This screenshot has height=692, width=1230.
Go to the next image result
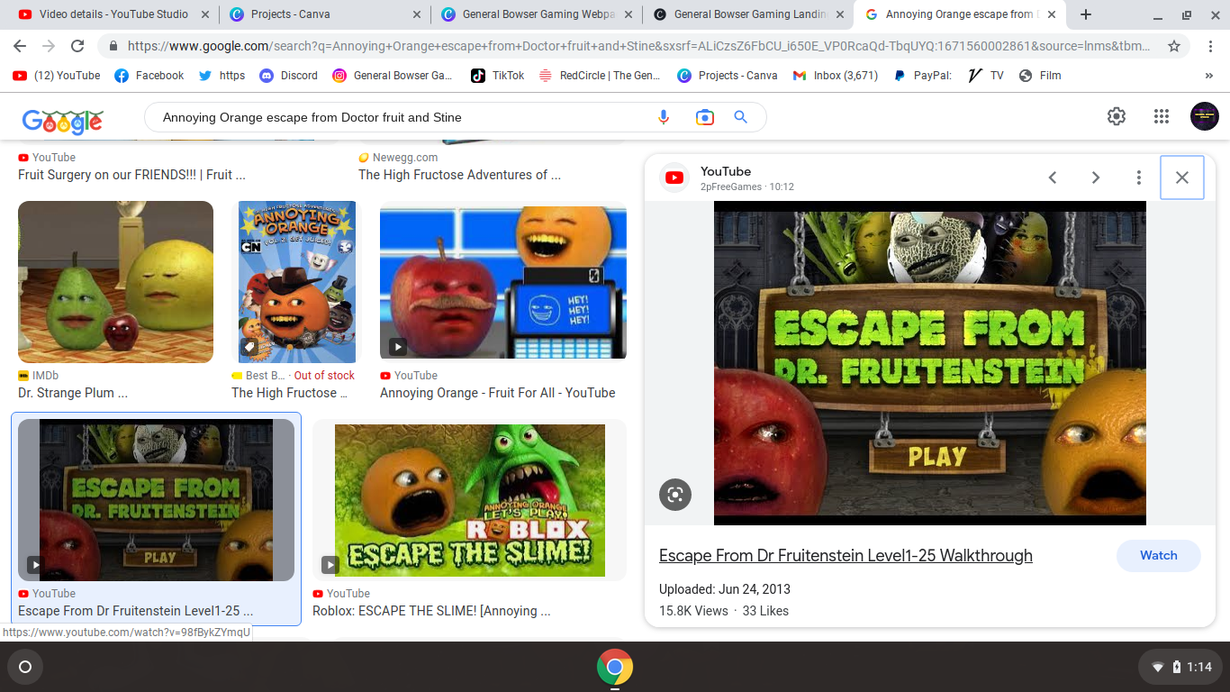(x=1095, y=178)
